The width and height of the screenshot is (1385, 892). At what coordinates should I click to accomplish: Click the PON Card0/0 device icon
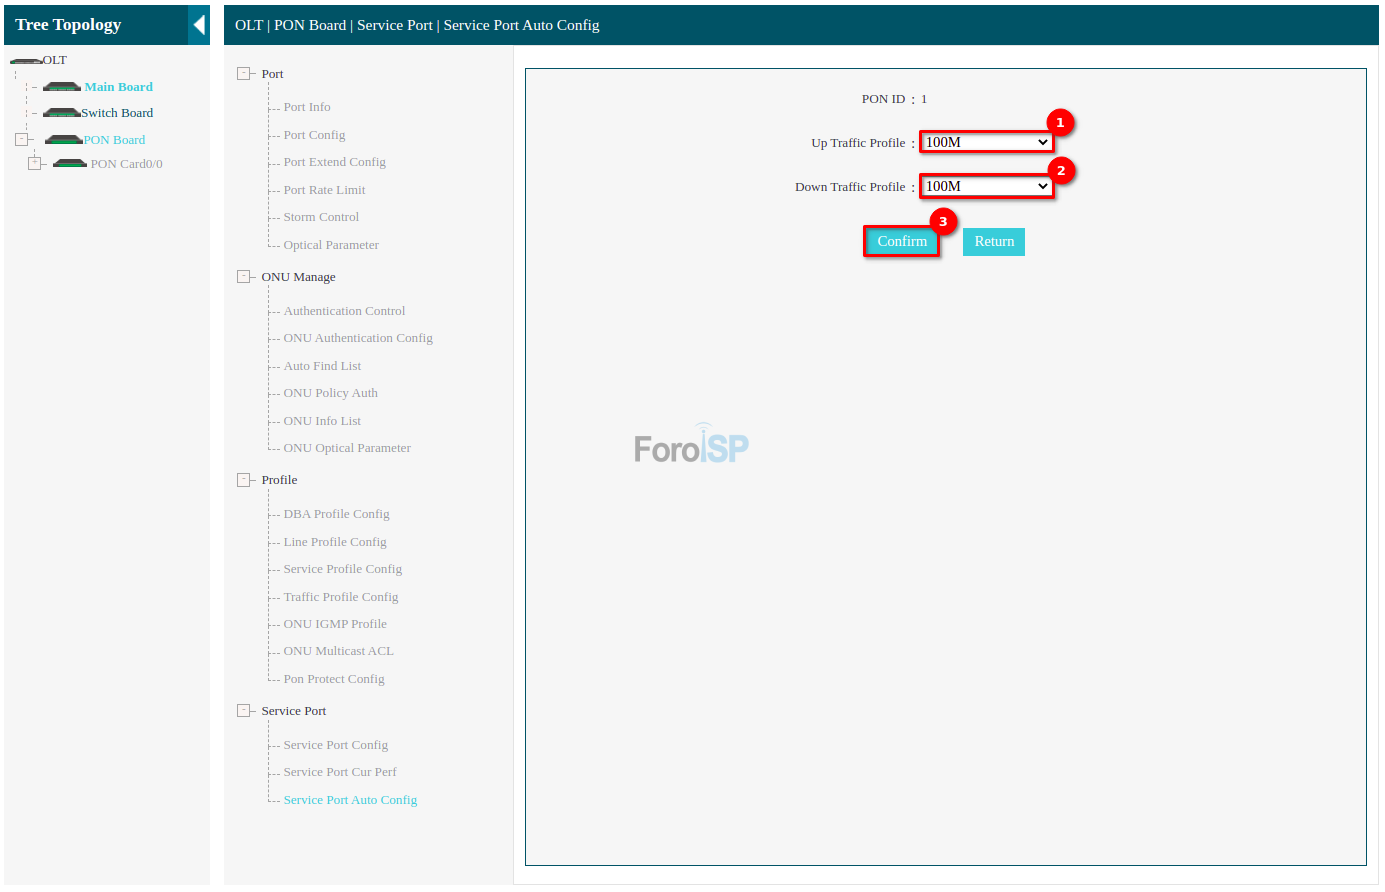(70, 164)
